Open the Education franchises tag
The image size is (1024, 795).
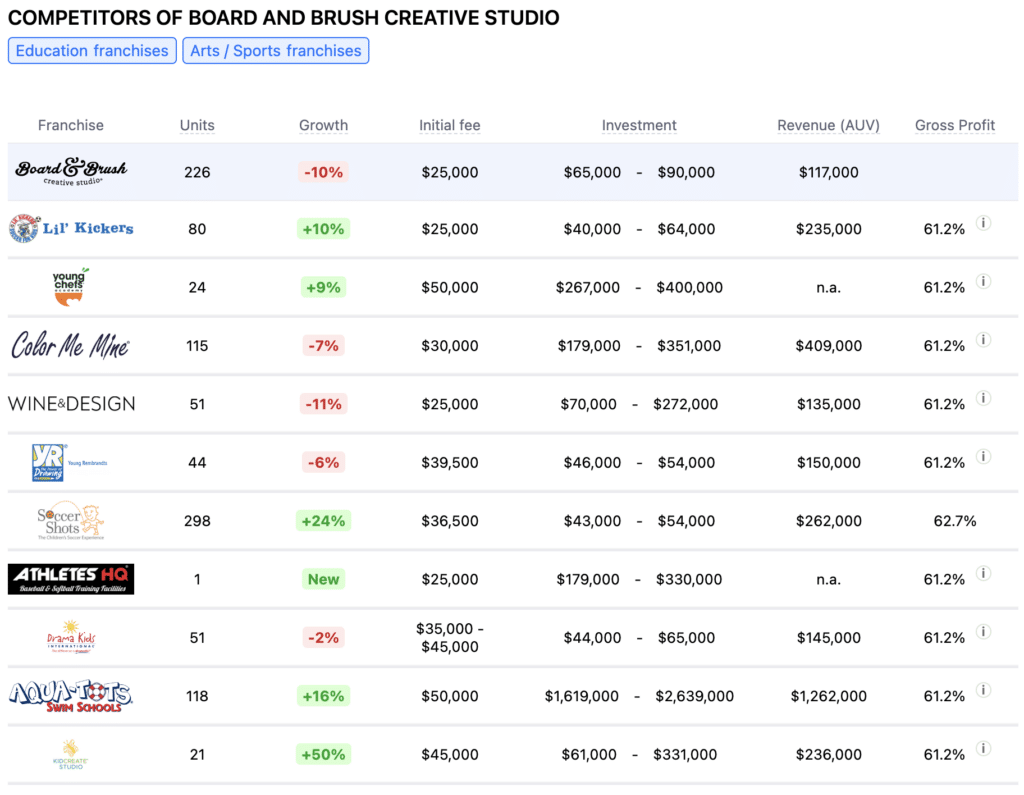coord(92,51)
